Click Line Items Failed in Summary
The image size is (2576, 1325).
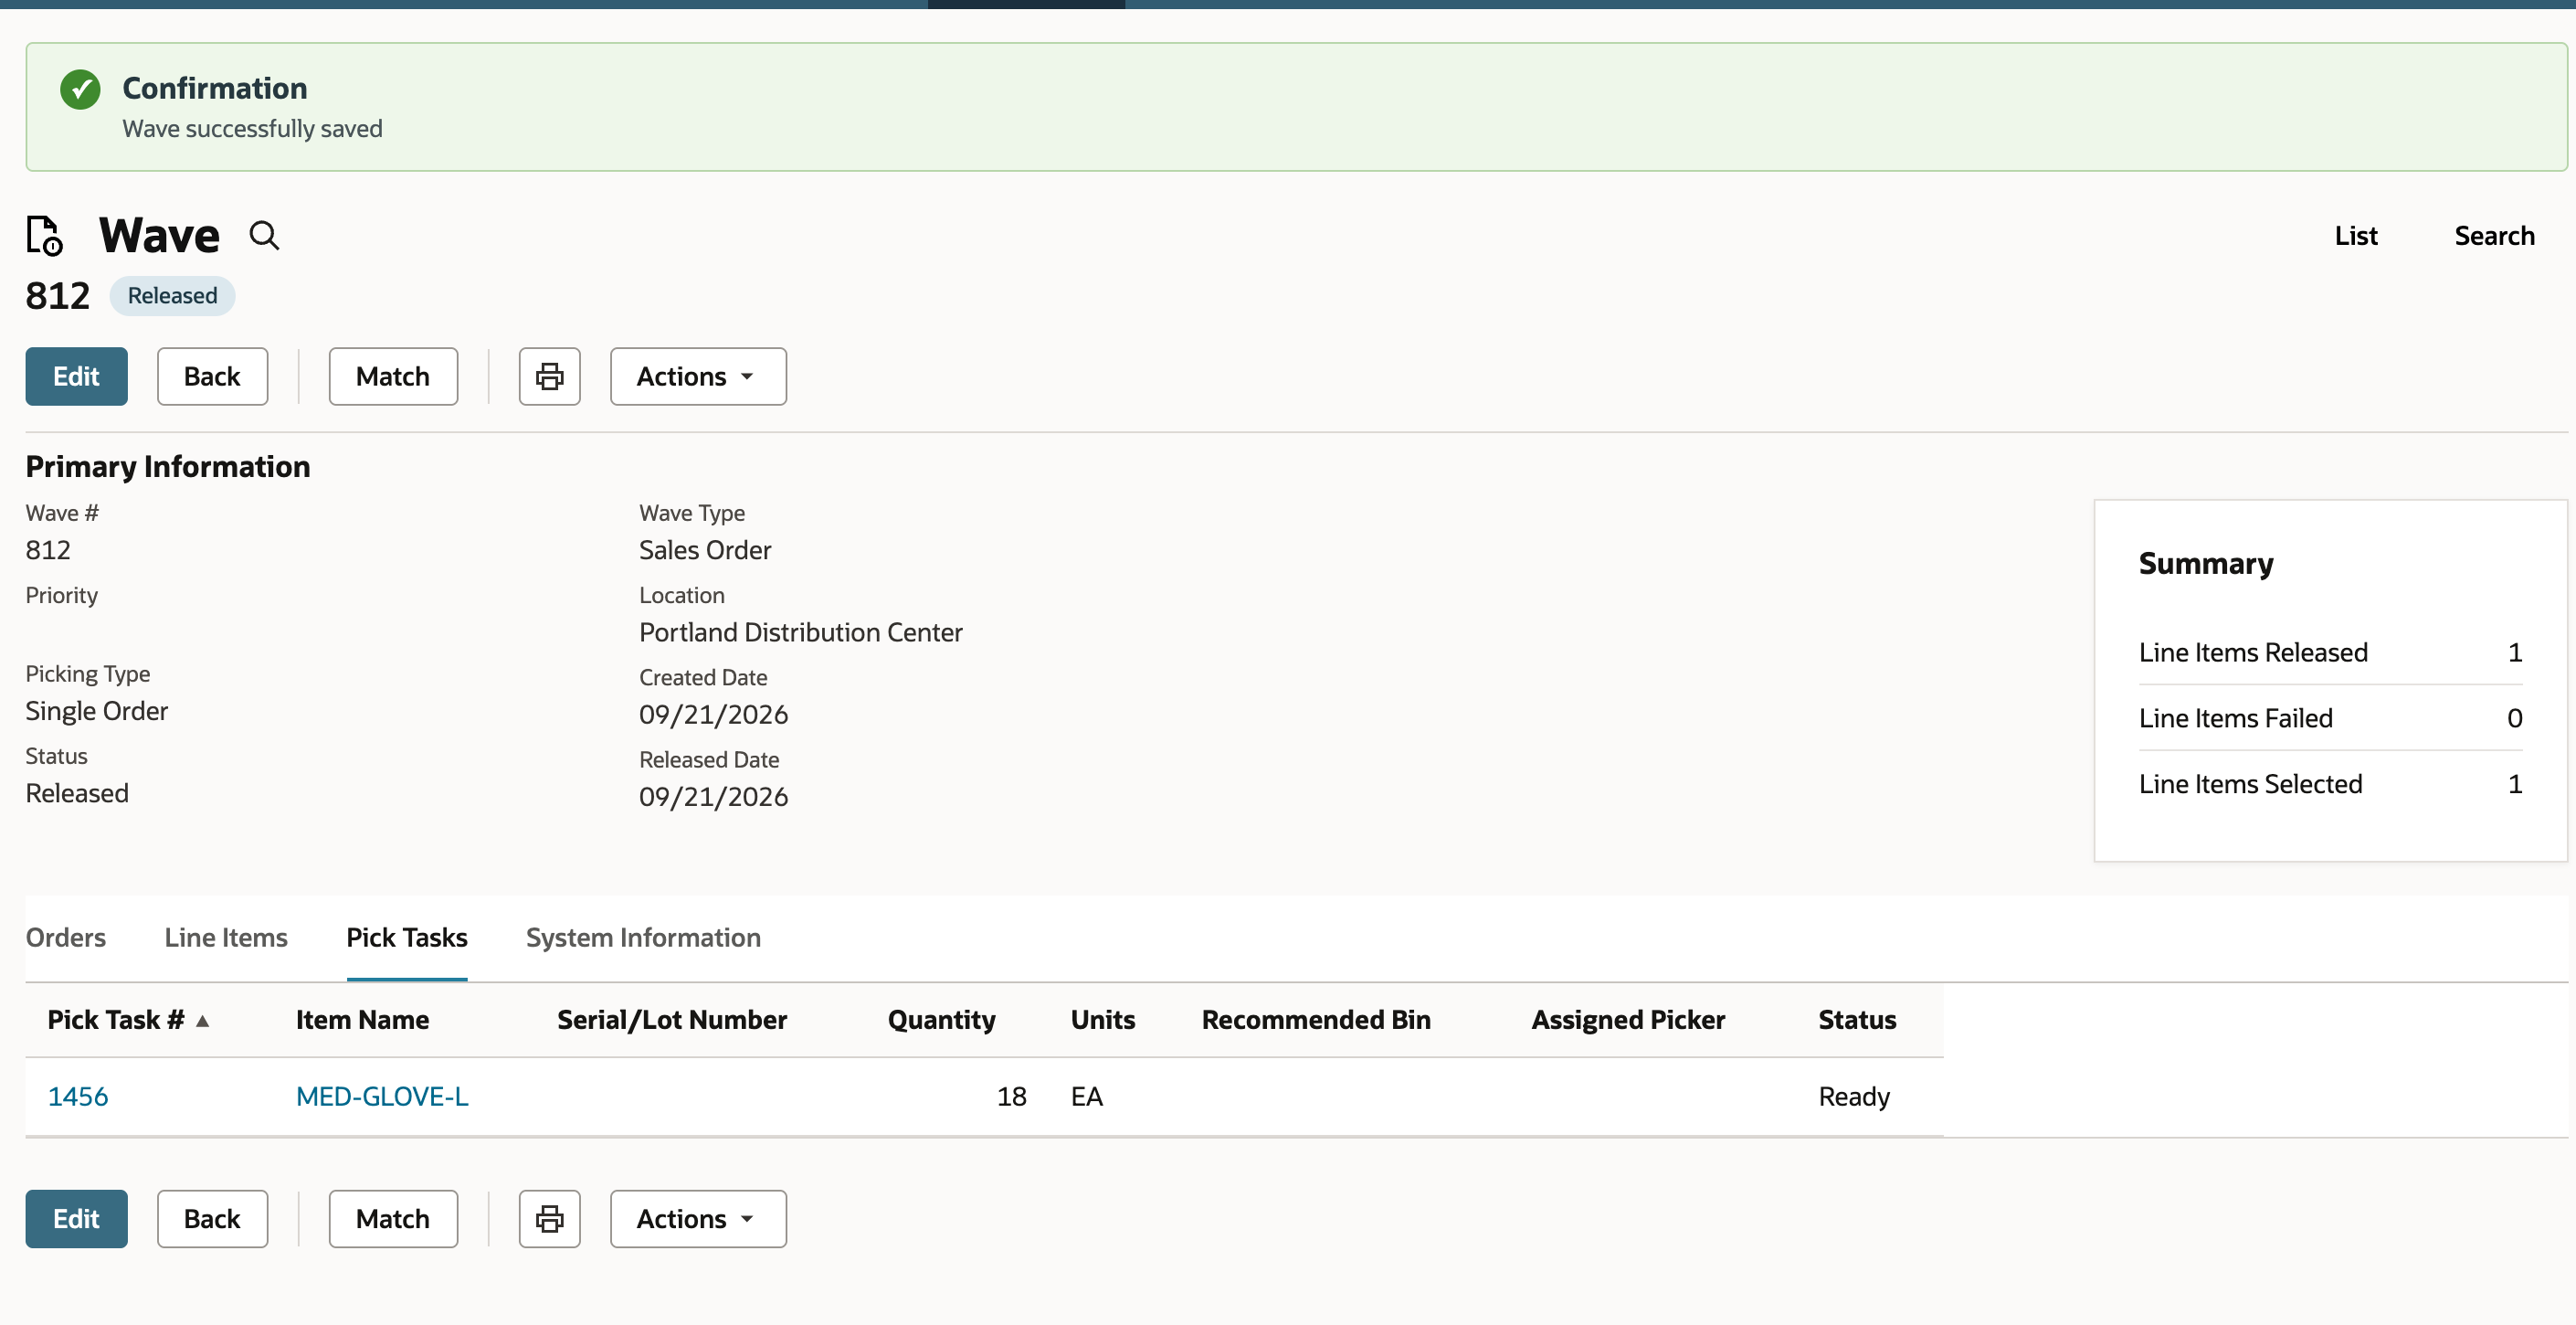pyautogui.click(x=2235, y=718)
